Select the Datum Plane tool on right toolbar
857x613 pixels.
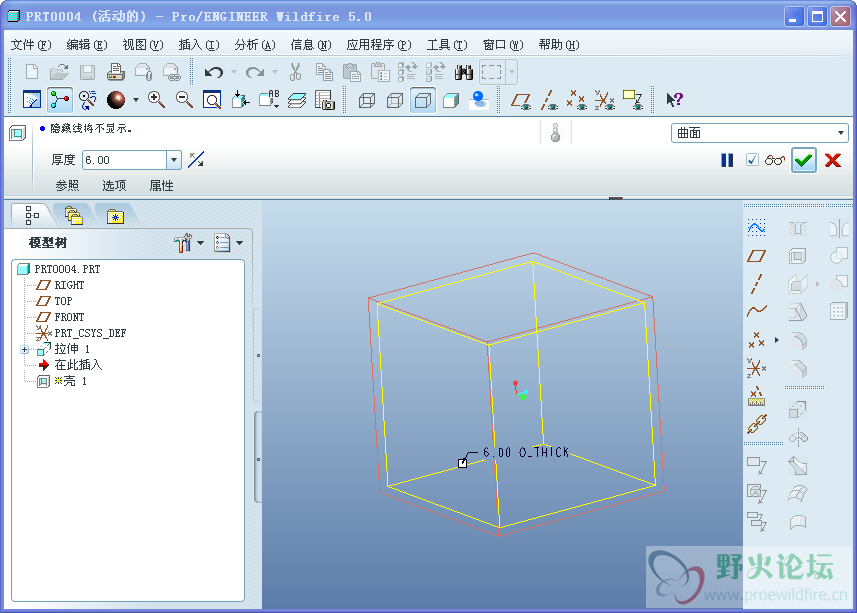tap(756, 256)
